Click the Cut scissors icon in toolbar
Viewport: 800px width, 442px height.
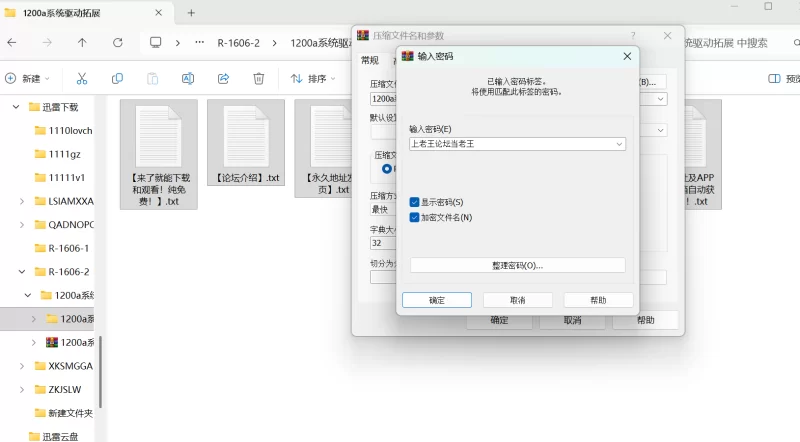(82, 78)
